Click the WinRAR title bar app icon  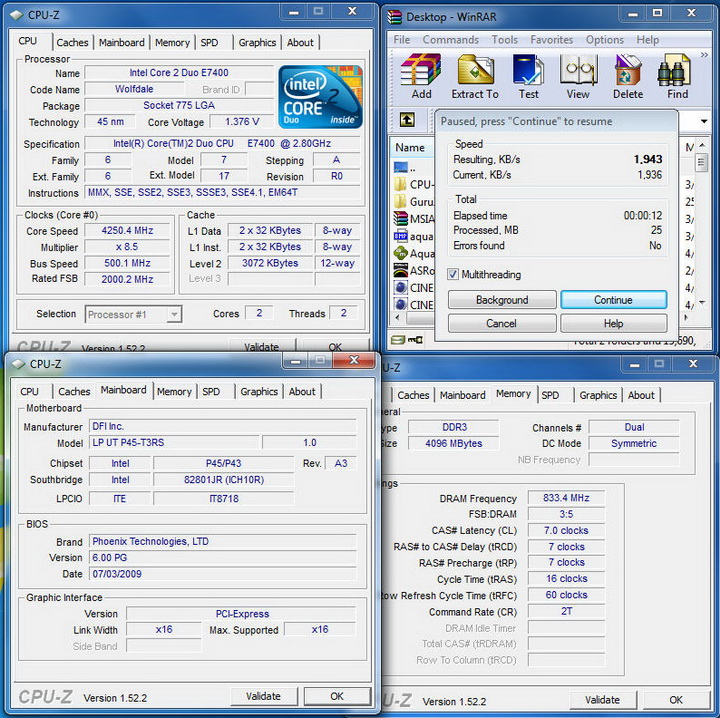(x=394, y=17)
